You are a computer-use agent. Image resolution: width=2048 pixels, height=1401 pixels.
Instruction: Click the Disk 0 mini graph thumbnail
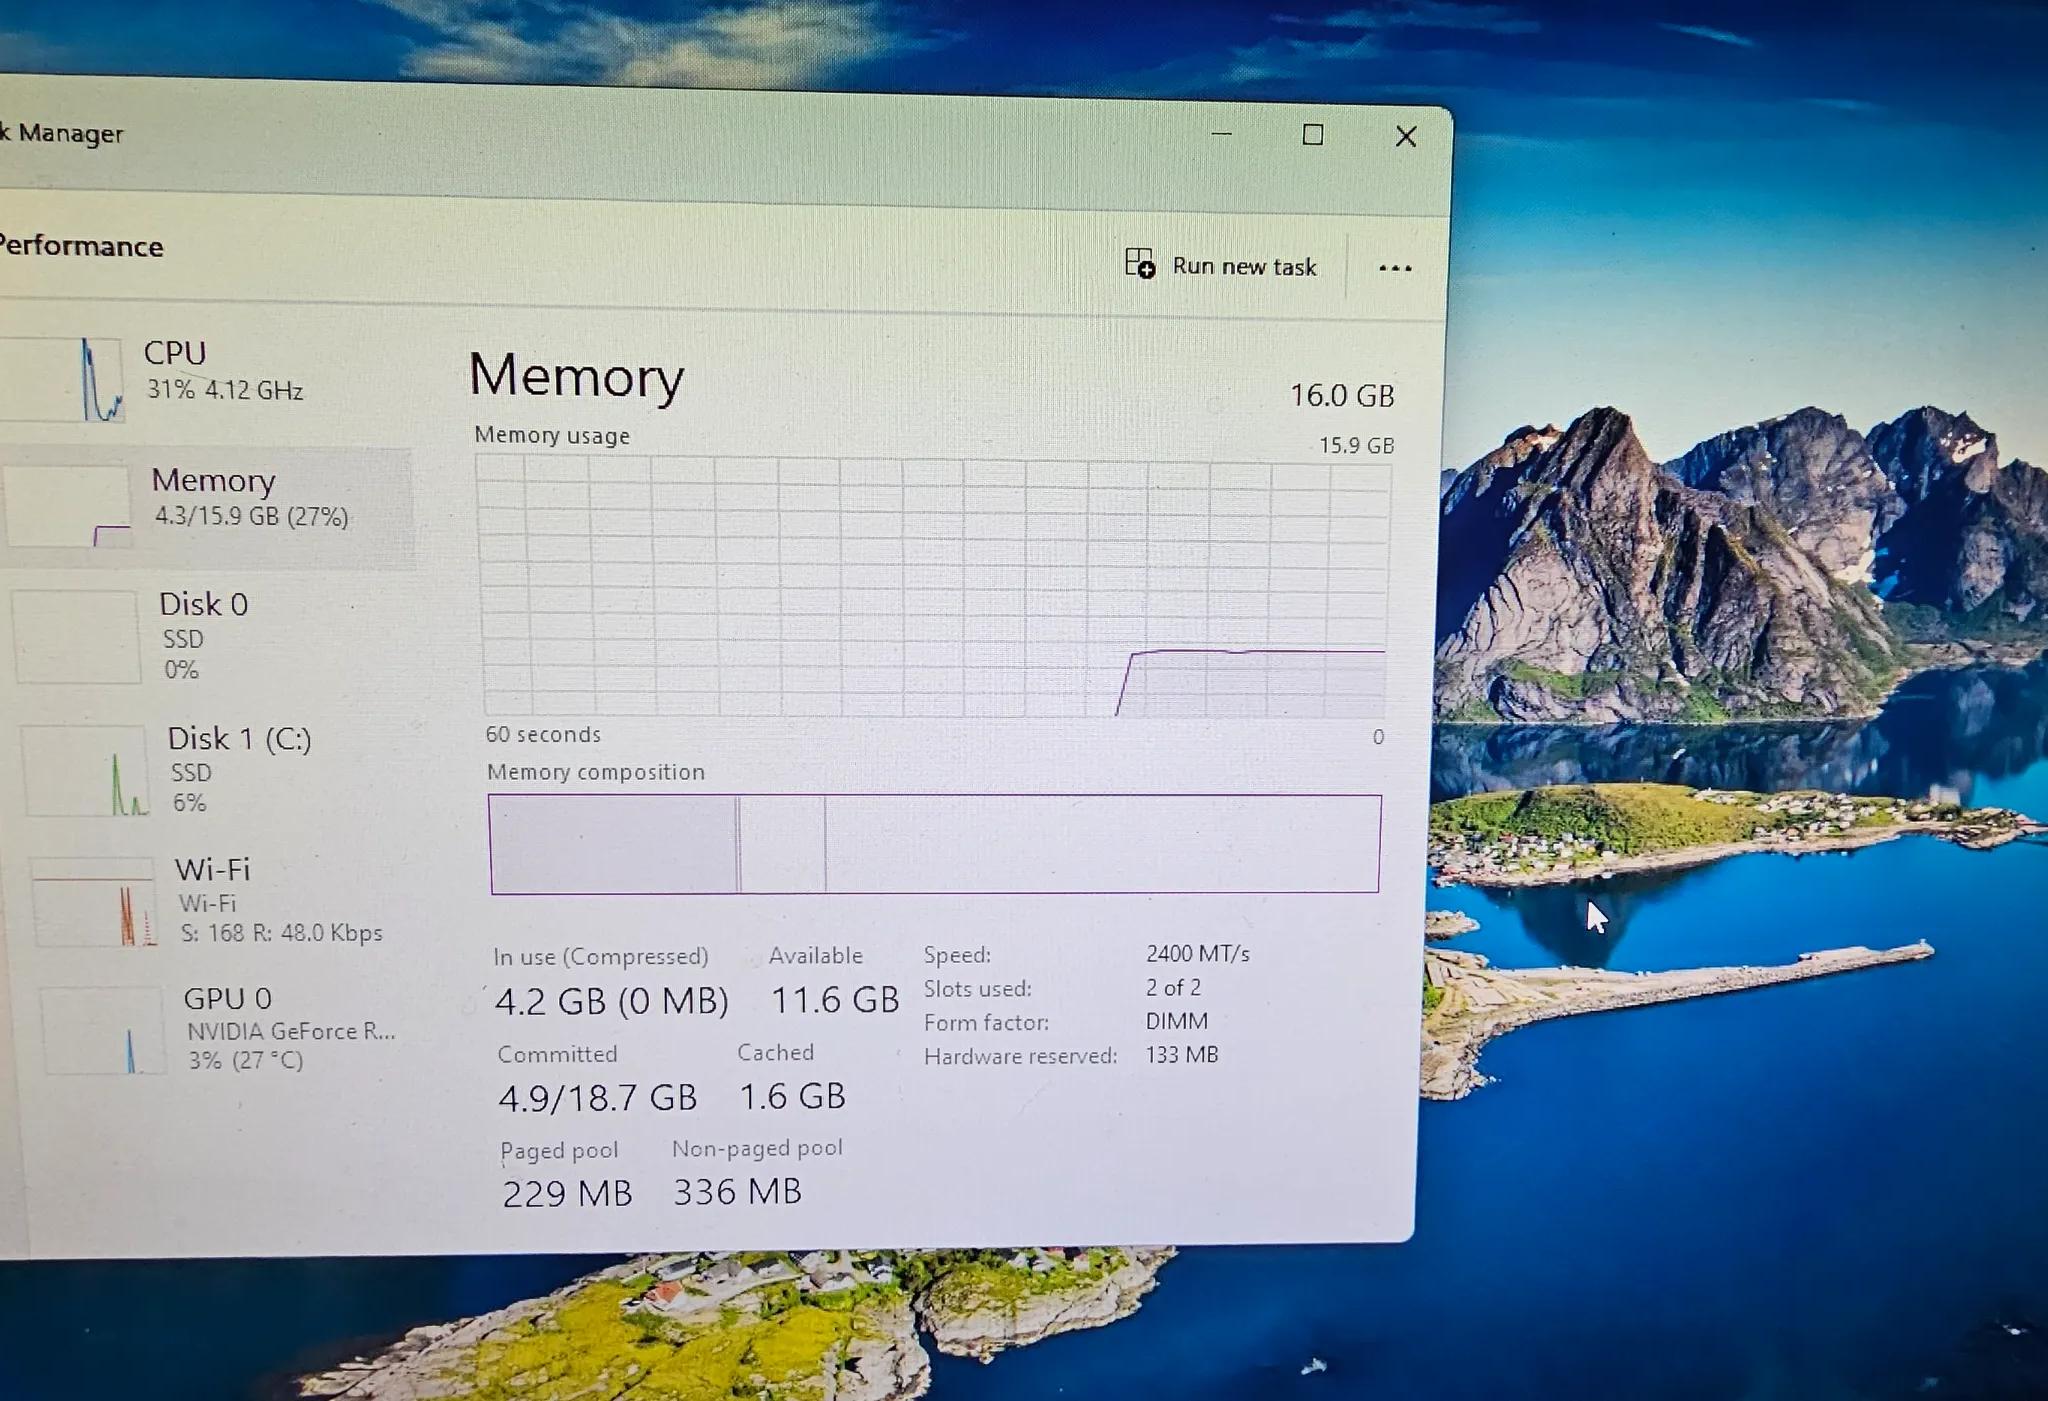coord(77,637)
